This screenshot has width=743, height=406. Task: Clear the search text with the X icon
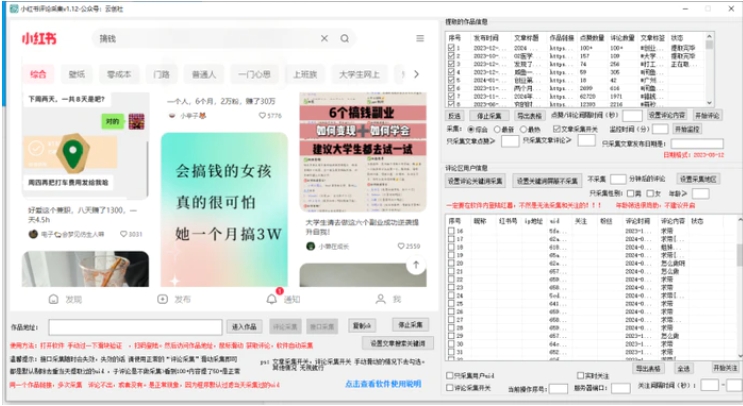(324, 39)
